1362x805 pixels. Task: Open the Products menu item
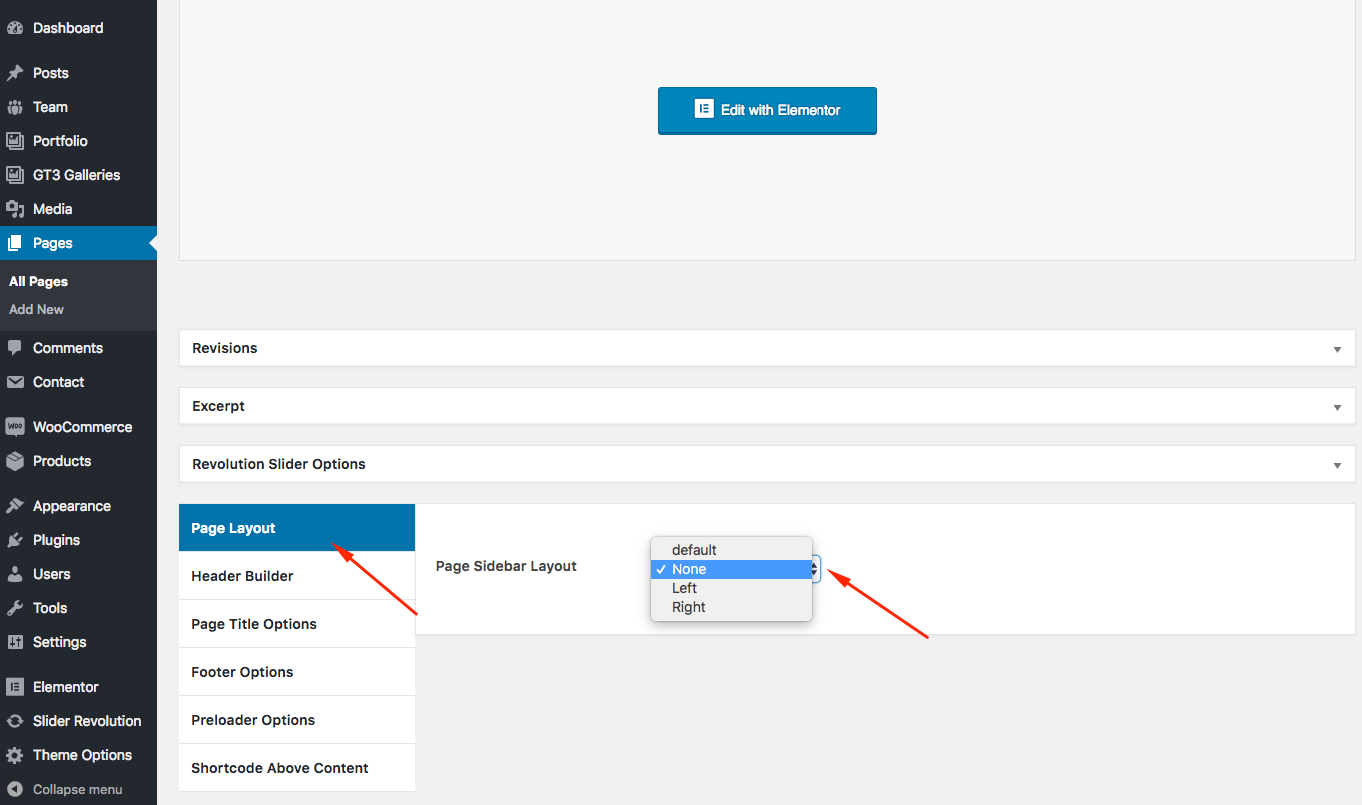78,461
